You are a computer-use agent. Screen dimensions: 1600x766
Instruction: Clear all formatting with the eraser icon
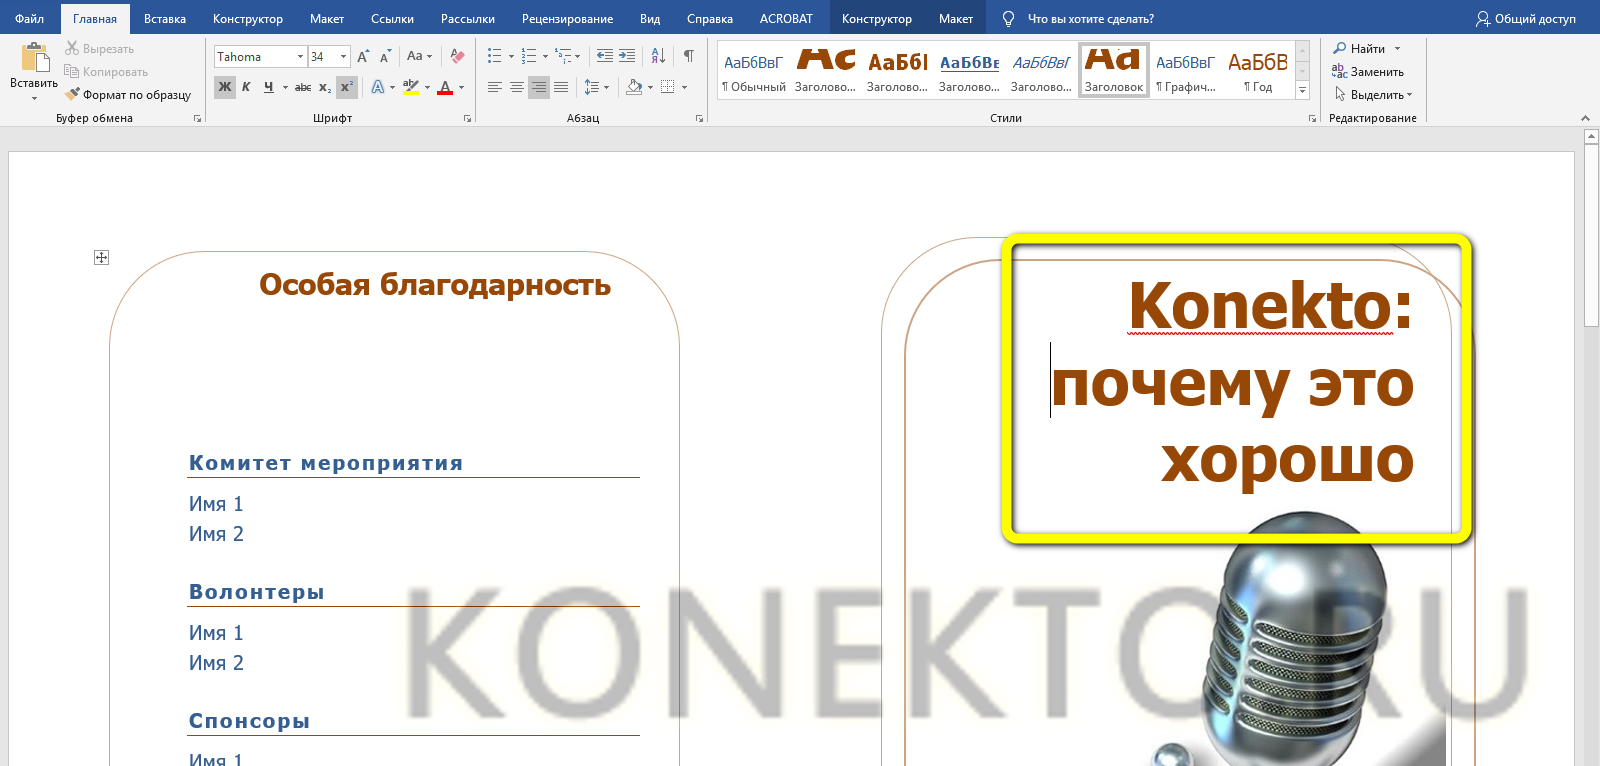pyautogui.click(x=457, y=56)
